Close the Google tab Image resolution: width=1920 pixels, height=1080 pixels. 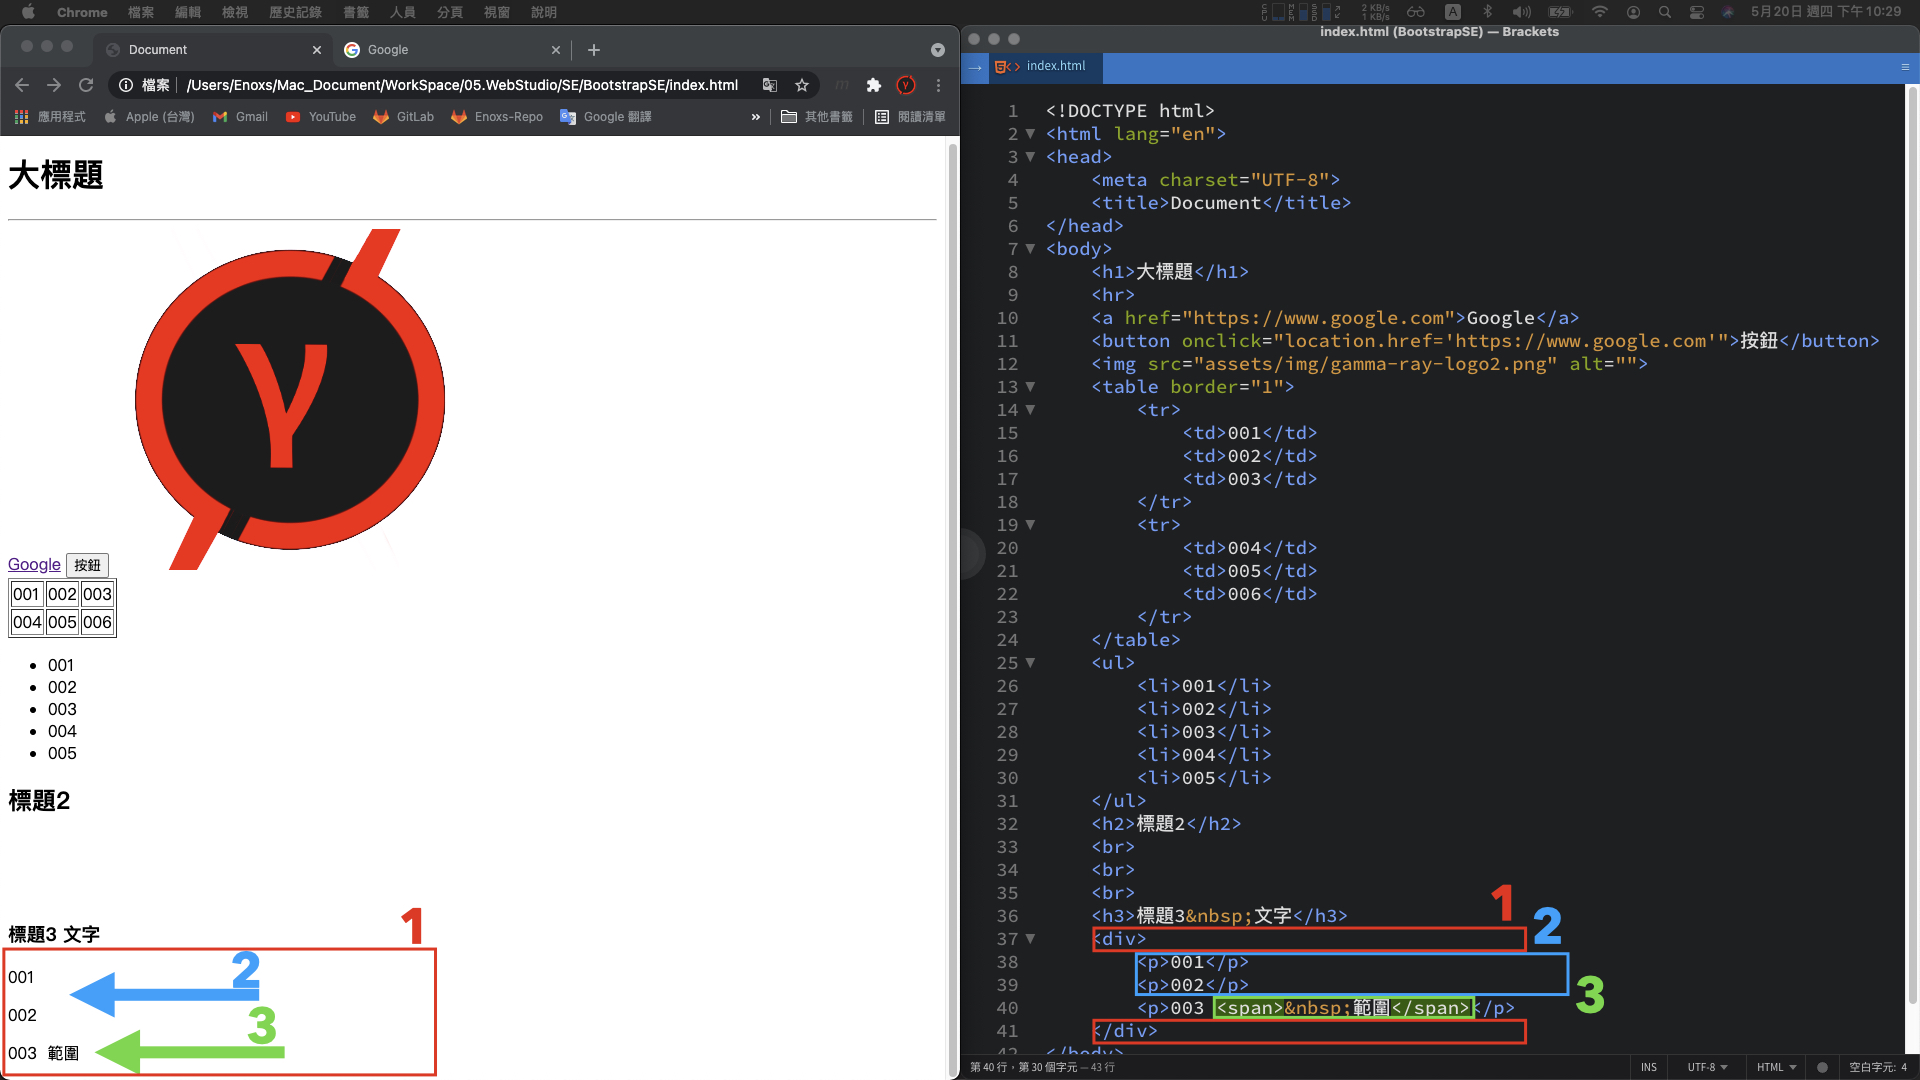tap(556, 50)
